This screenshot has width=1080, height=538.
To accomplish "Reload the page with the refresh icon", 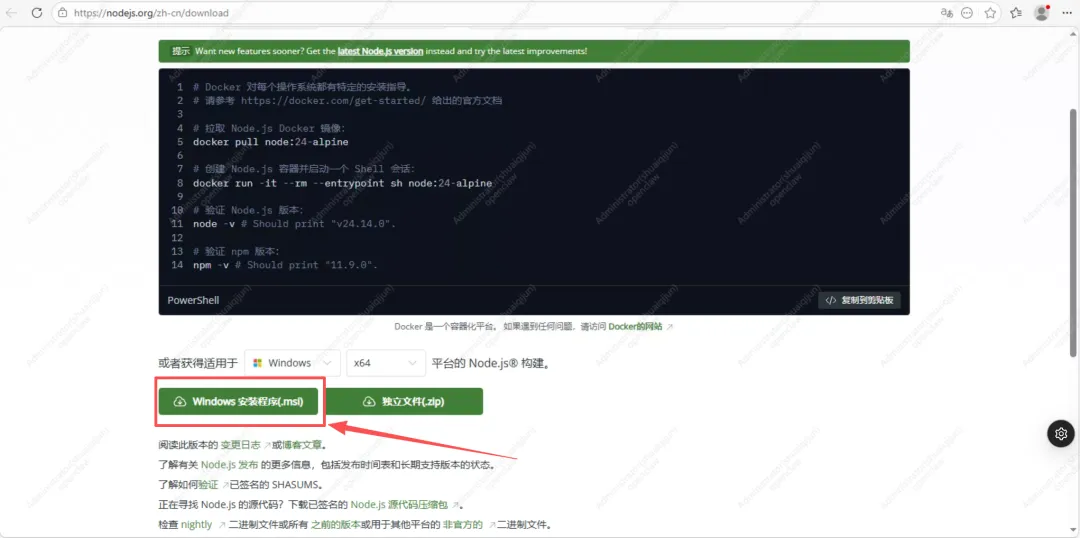I will (37, 12).
